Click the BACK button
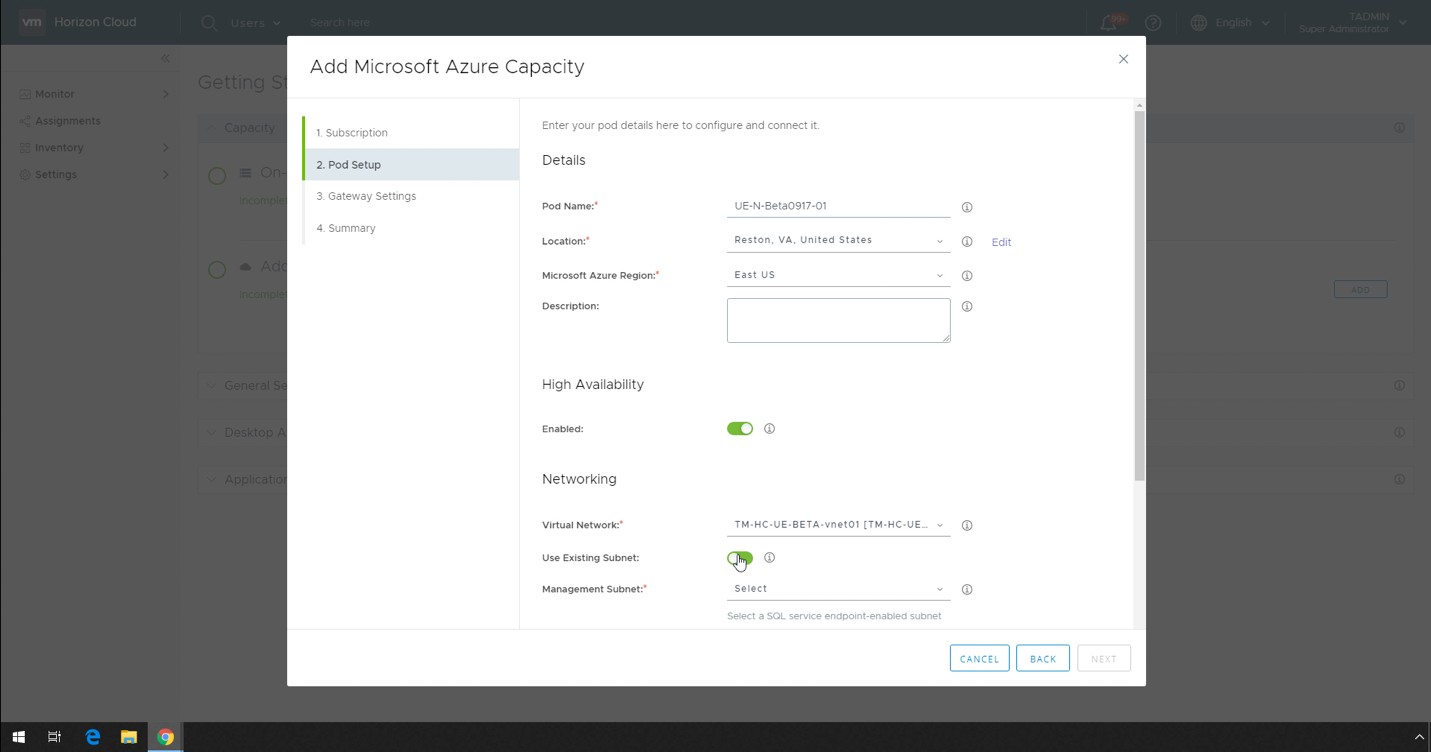This screenshot has width=1431, height=752. [x=1043, y=658]
